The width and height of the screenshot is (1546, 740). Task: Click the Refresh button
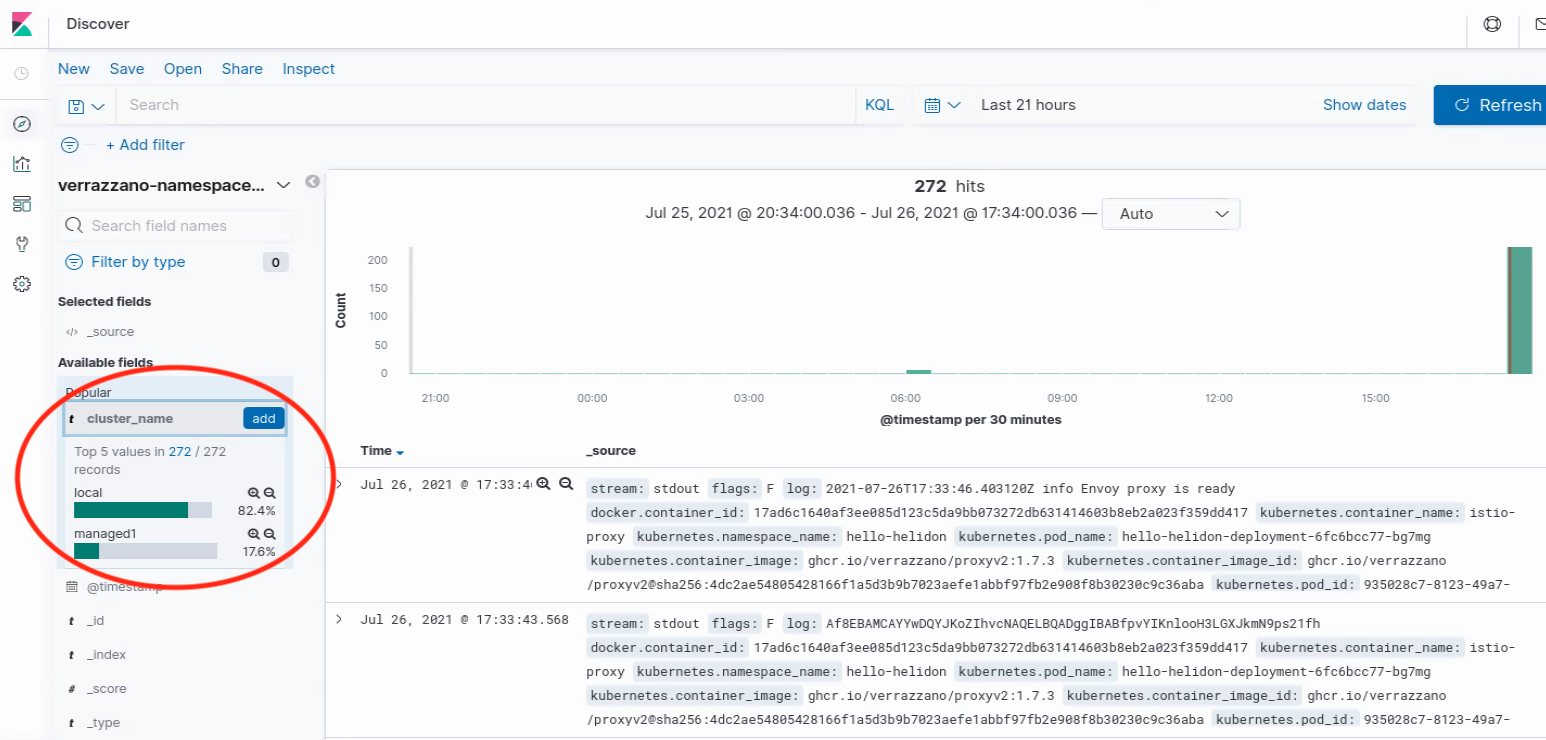1490,105
